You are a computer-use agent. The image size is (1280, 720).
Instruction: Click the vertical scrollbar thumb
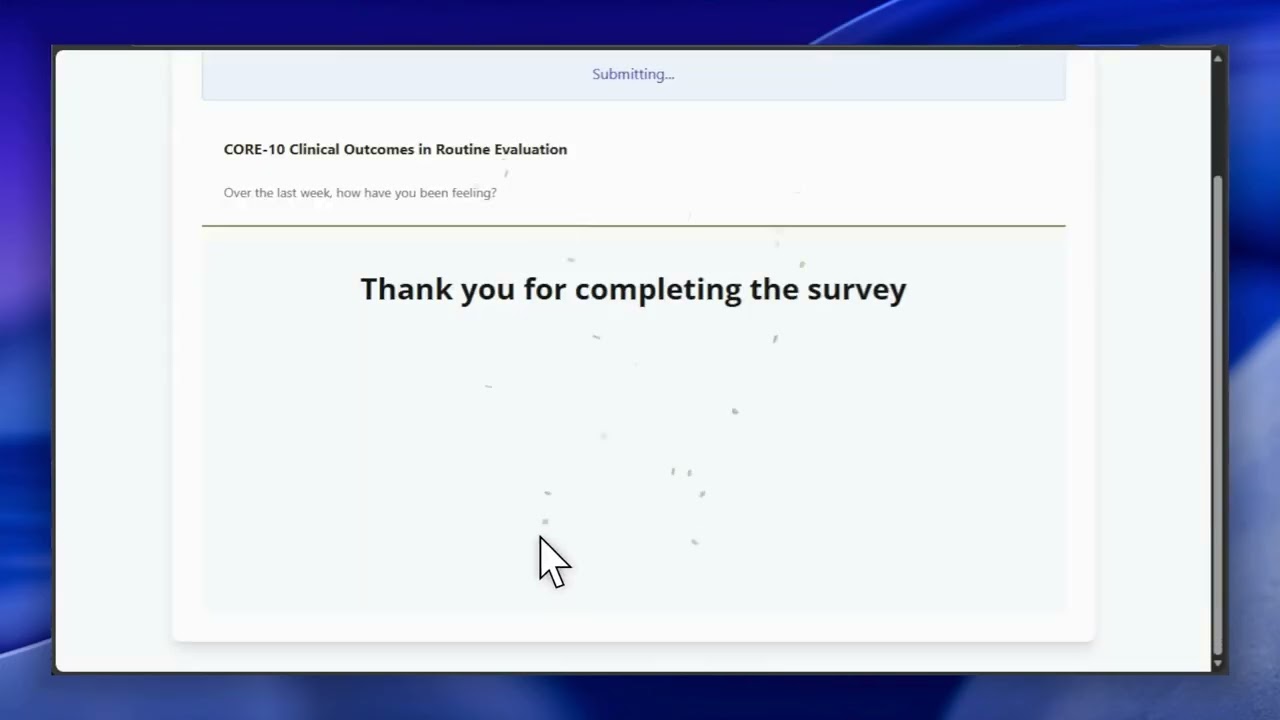tap(1217, 414)
